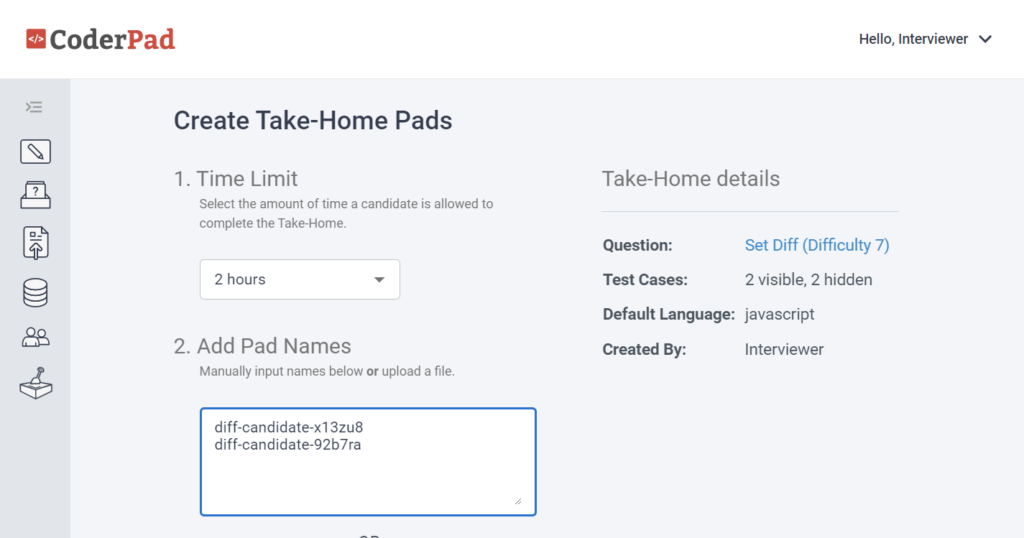Click the arrow on the time limit select
This screenshot has height=538, width=1024.
tap(379, 279)
